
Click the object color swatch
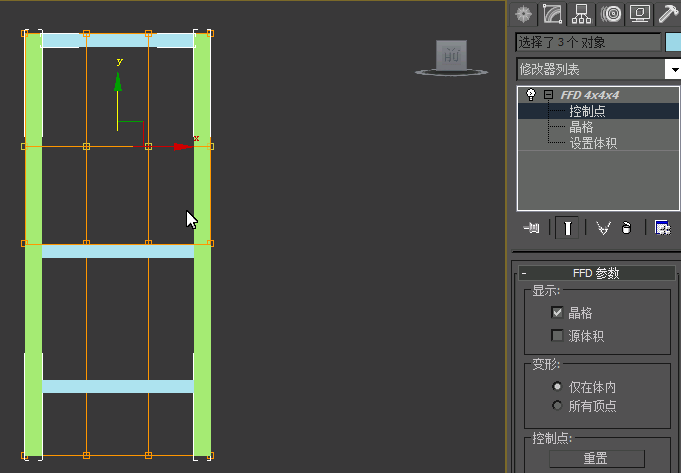[x=673, y=43]
